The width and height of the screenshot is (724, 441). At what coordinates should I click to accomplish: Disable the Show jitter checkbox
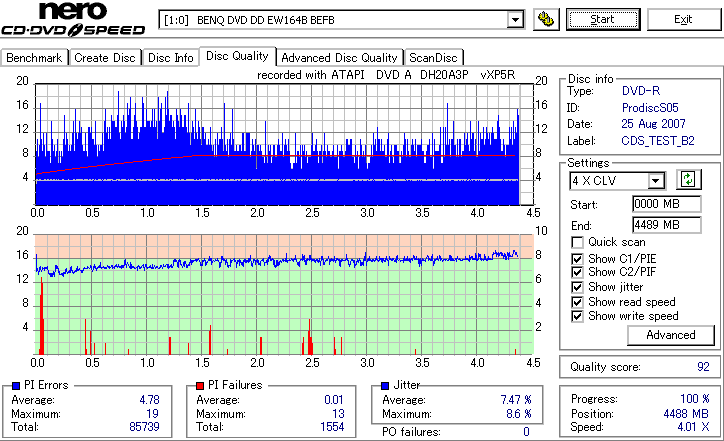577,287
